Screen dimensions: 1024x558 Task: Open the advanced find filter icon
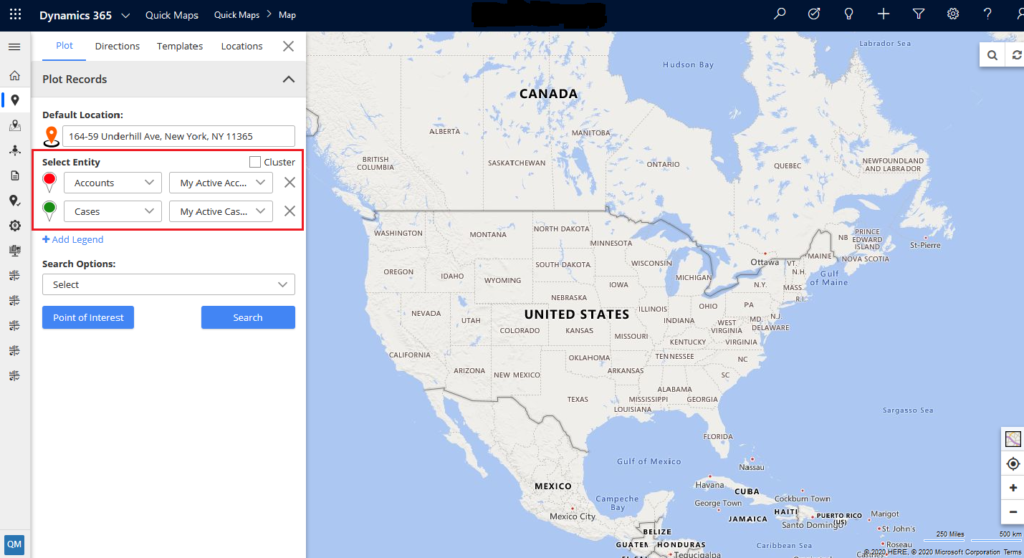pyautogui.click(x=918, y=15)
